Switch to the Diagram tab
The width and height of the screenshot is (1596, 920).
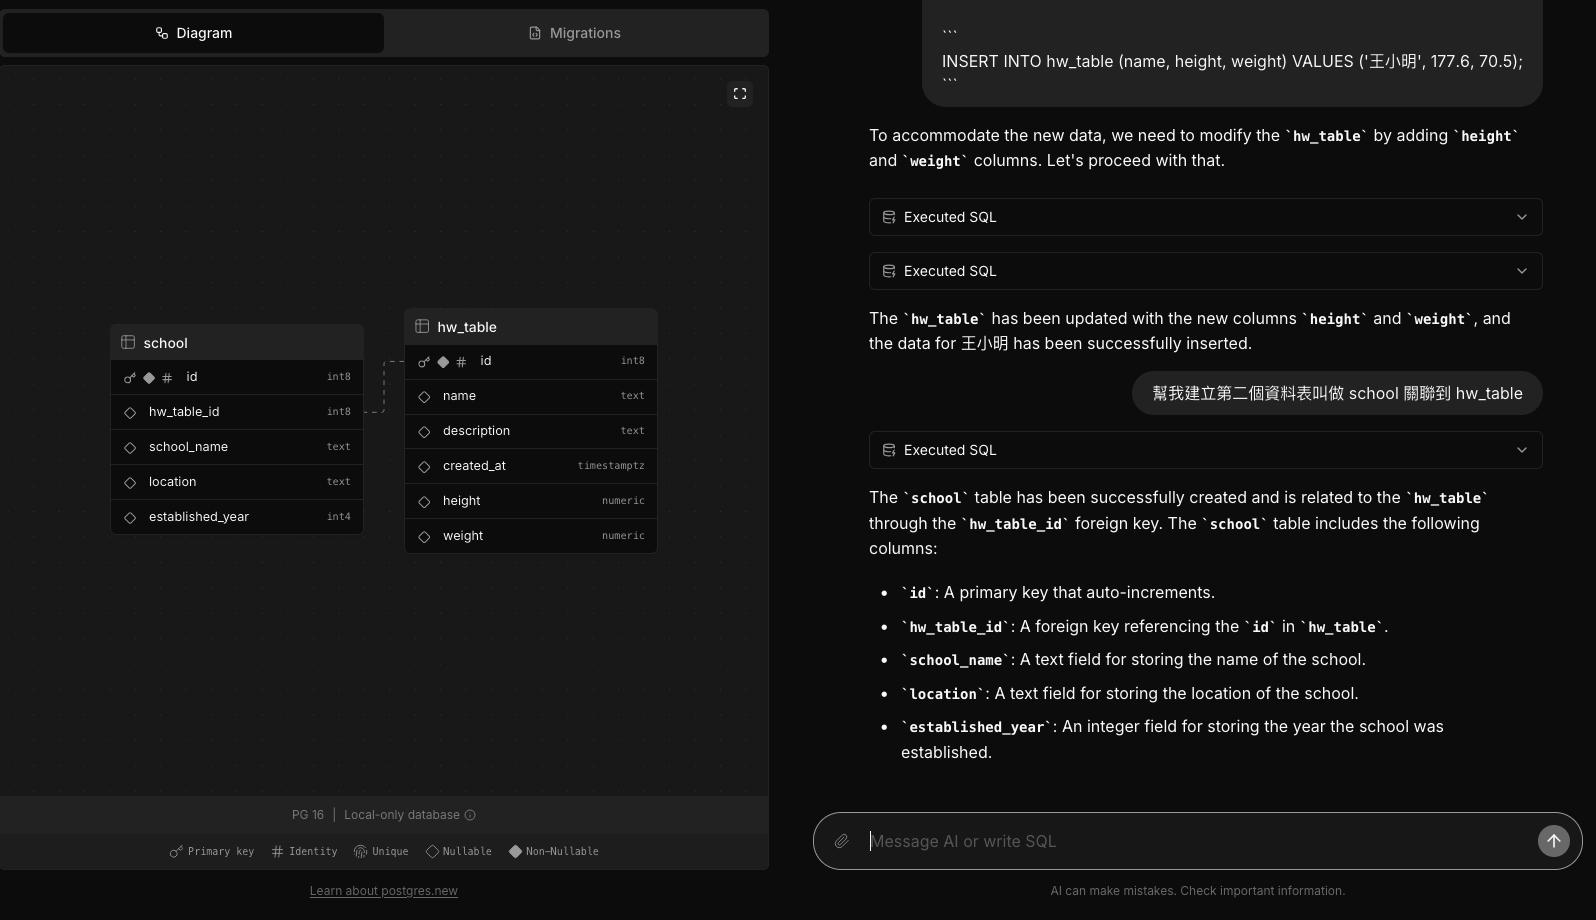194,33
